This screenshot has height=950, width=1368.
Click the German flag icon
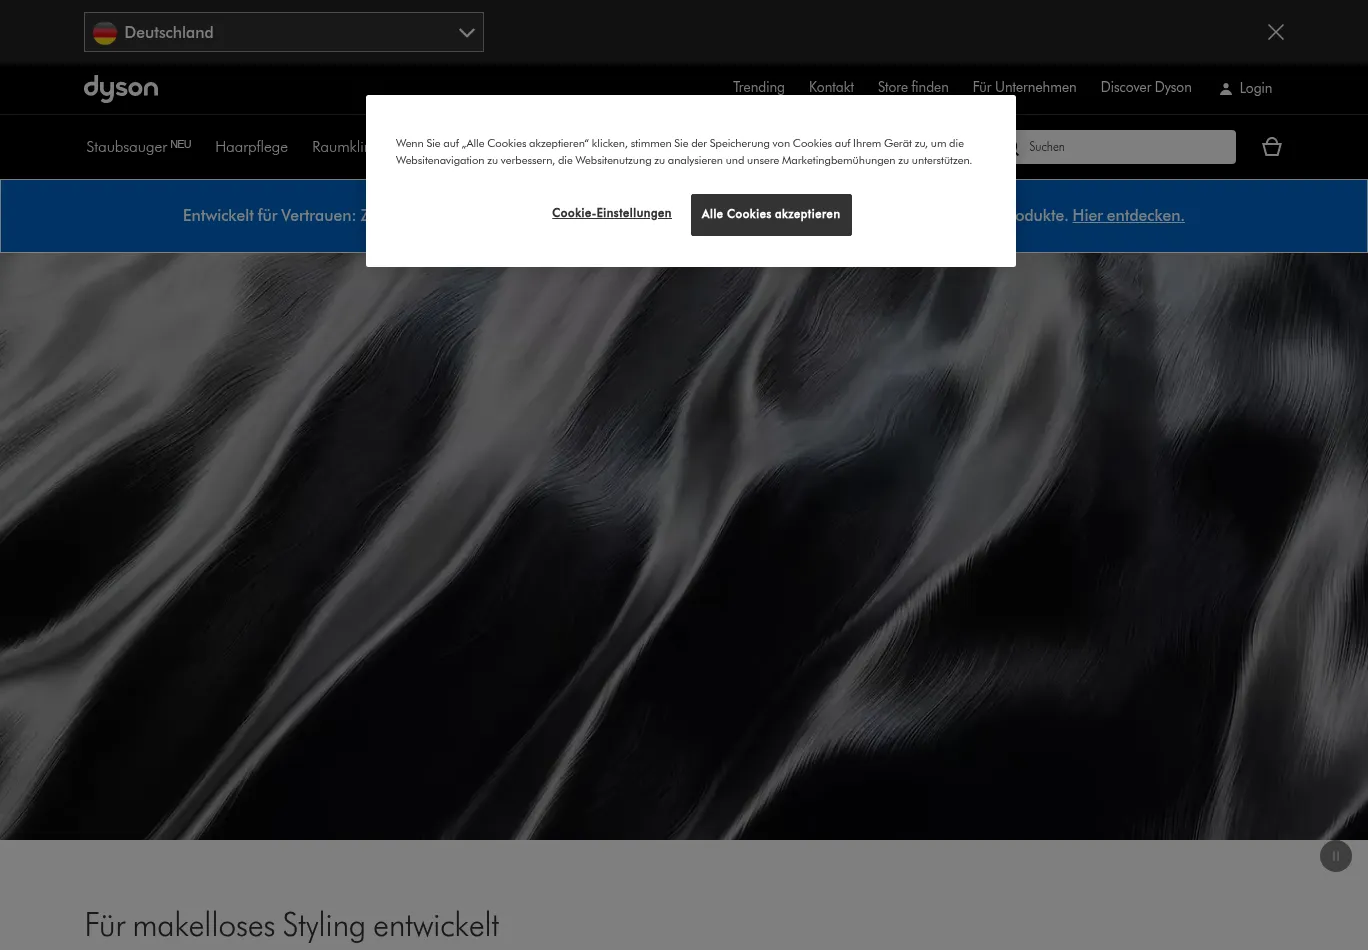click(x=105, y=33)
